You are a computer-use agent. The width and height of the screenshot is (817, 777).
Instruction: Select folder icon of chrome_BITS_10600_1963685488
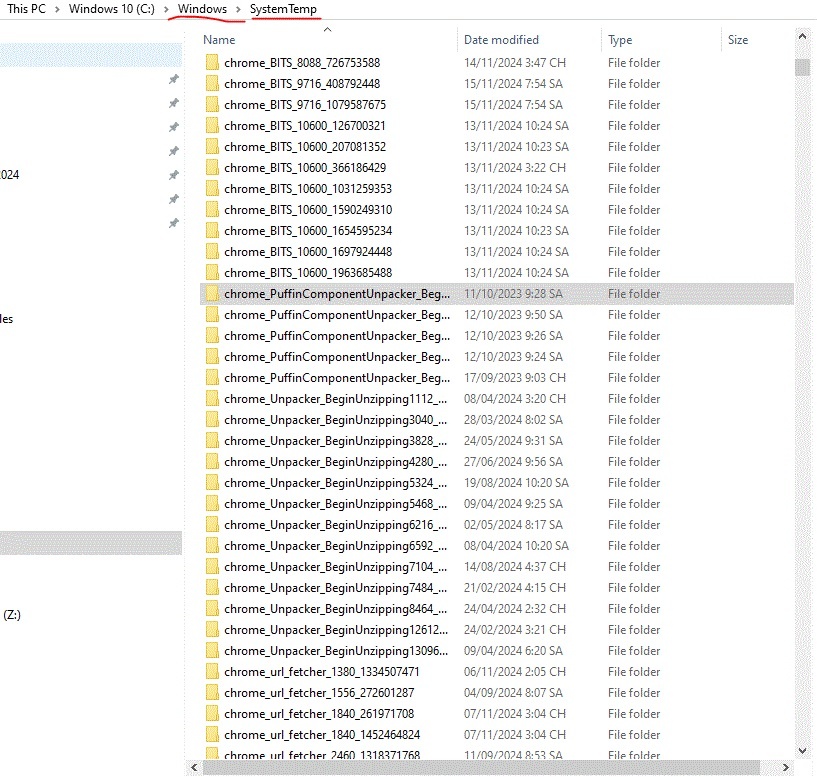212,273
